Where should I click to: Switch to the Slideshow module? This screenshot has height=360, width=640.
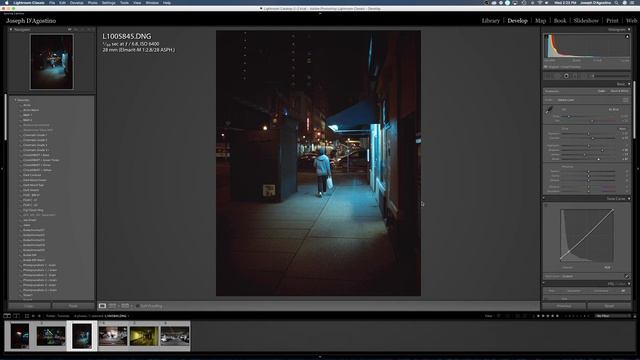tap(586, 20)
